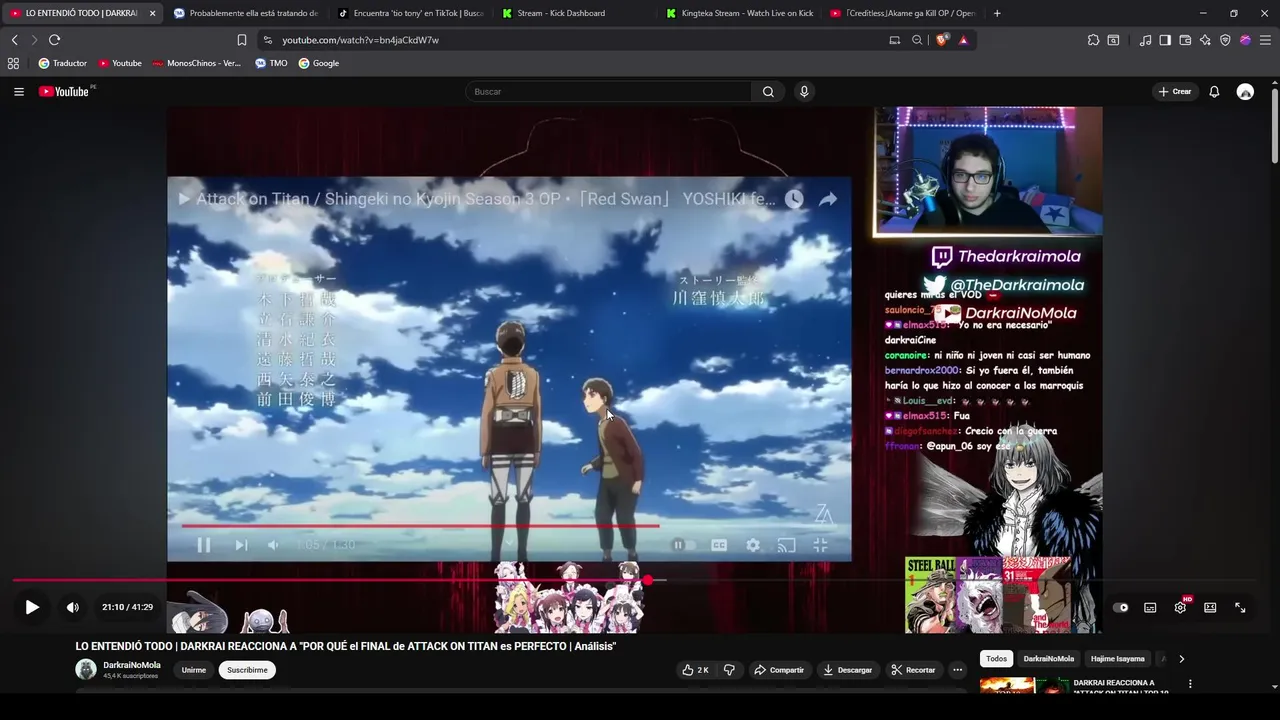The height and width of the screenshot is (720, 1280).
Task: Open the Brave Shields lion icon
Action: 942,40
